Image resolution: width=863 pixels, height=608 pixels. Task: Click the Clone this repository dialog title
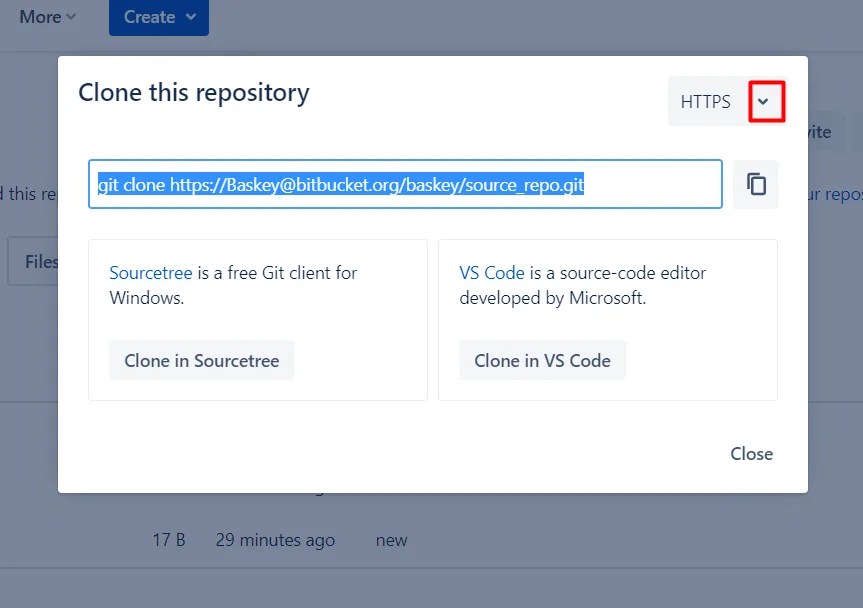pyautogui.click(x=193, y=92)
